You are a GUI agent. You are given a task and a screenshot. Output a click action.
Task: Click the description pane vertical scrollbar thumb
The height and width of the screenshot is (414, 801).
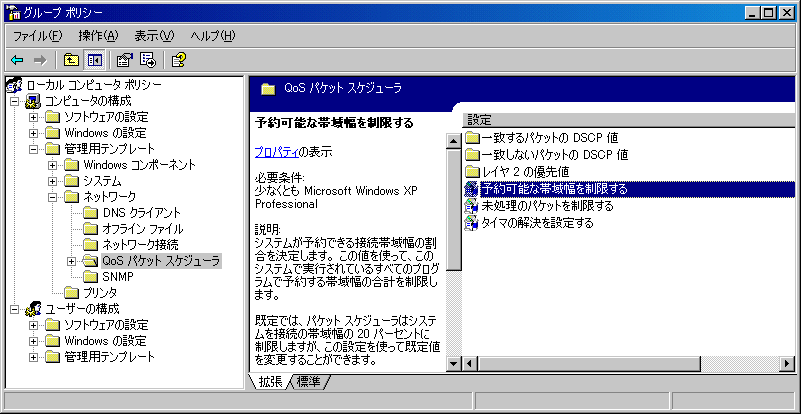pos(454,210)
